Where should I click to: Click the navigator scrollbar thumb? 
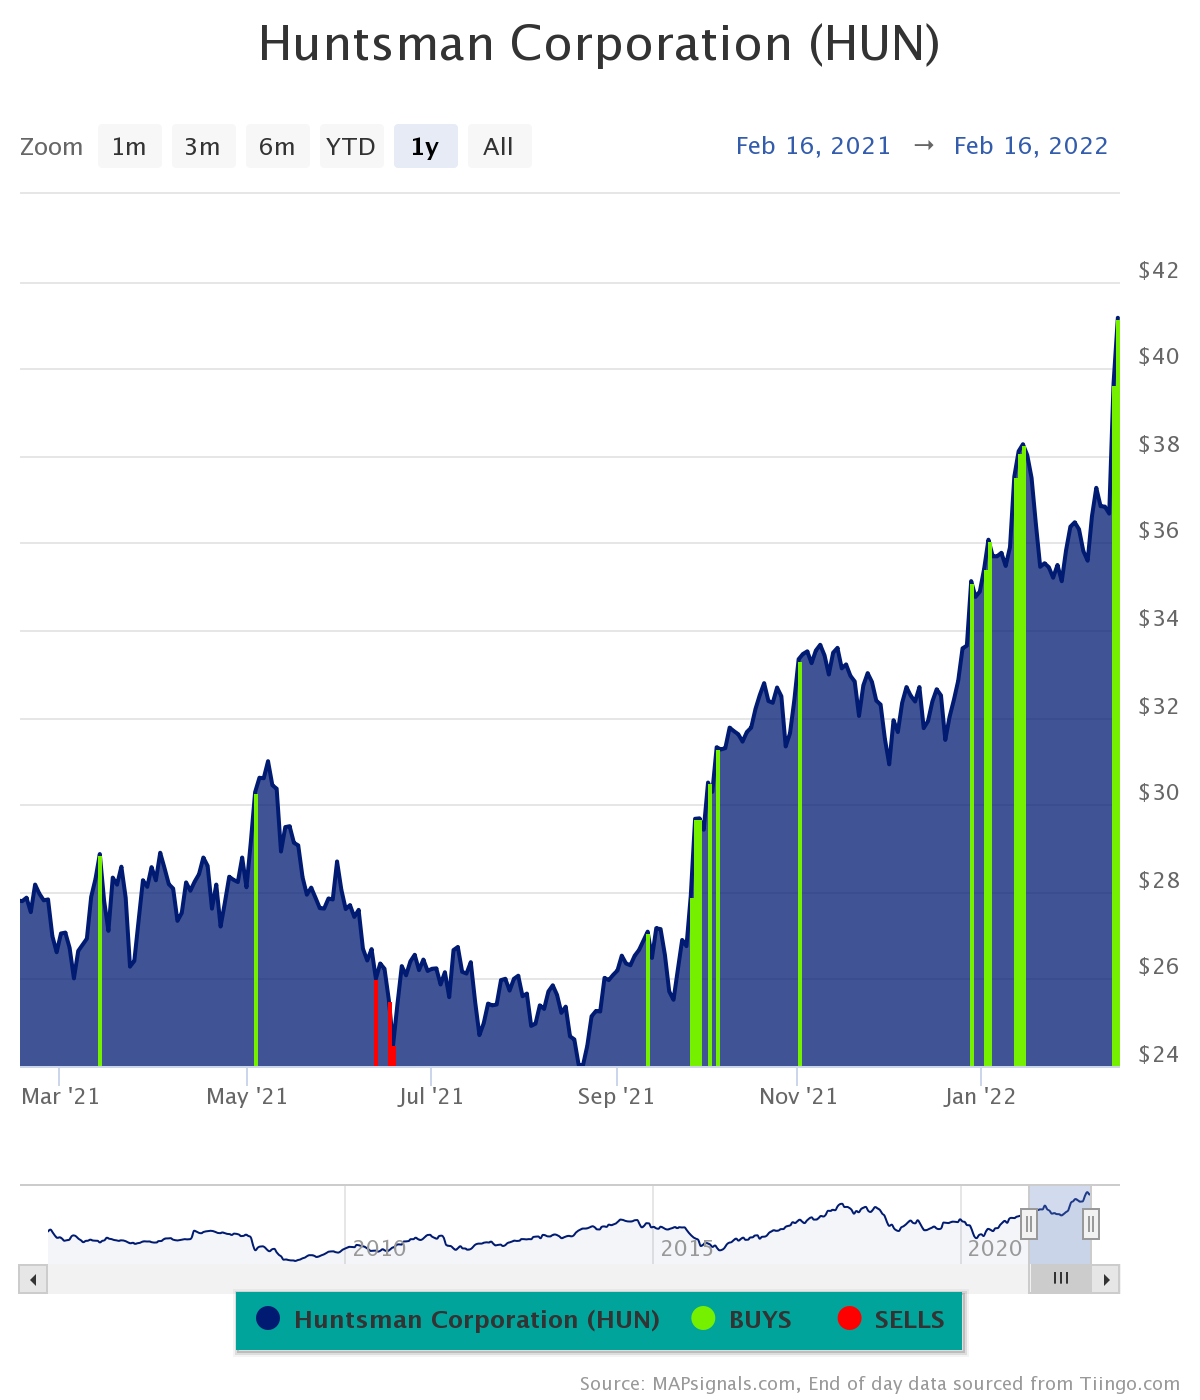(1061, 1279)
